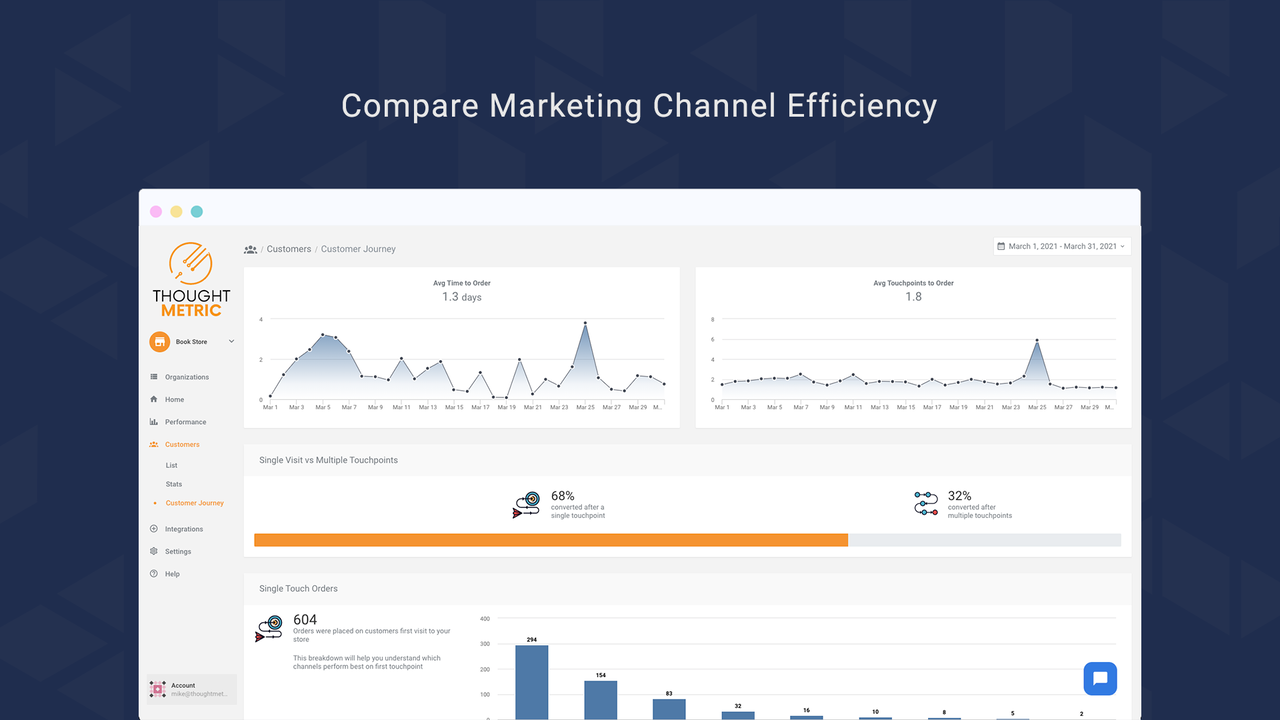Click the Settings gear icon

click(x=154, y=551)
